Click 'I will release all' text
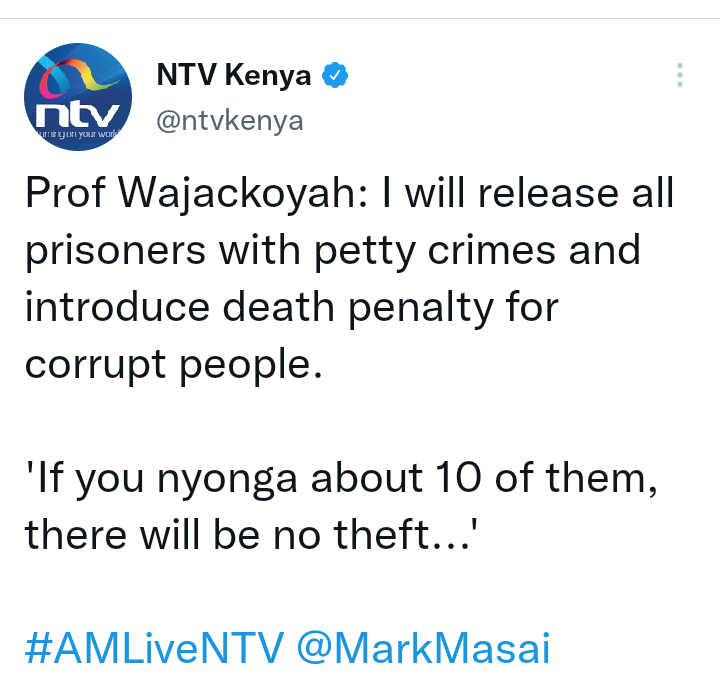The height and width of the screenshot is (683, 720). click(x=528, y=193)
